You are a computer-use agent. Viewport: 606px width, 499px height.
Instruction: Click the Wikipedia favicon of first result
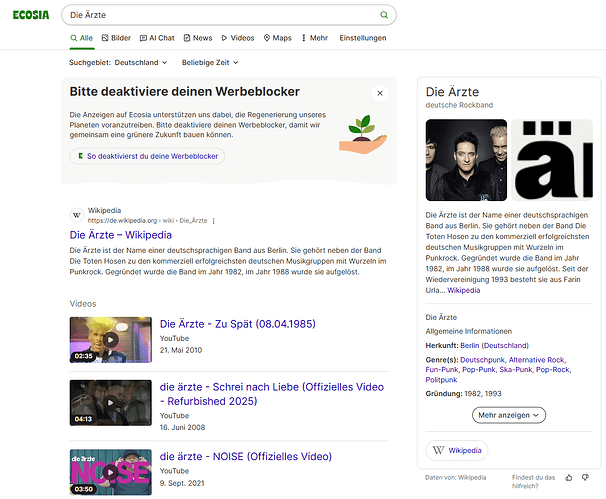(x=77, y=215)
